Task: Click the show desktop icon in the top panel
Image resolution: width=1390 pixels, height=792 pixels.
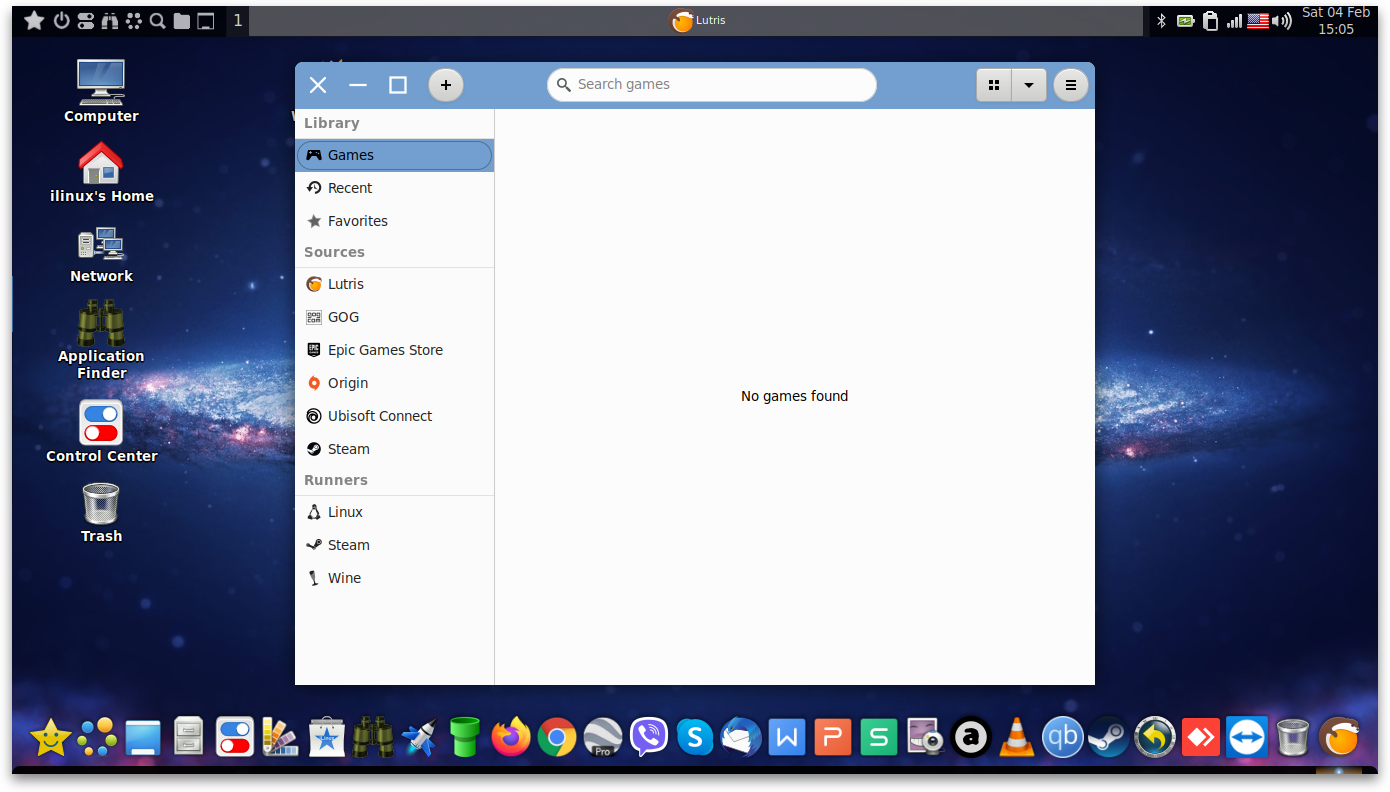Action: tap(206, 20)
